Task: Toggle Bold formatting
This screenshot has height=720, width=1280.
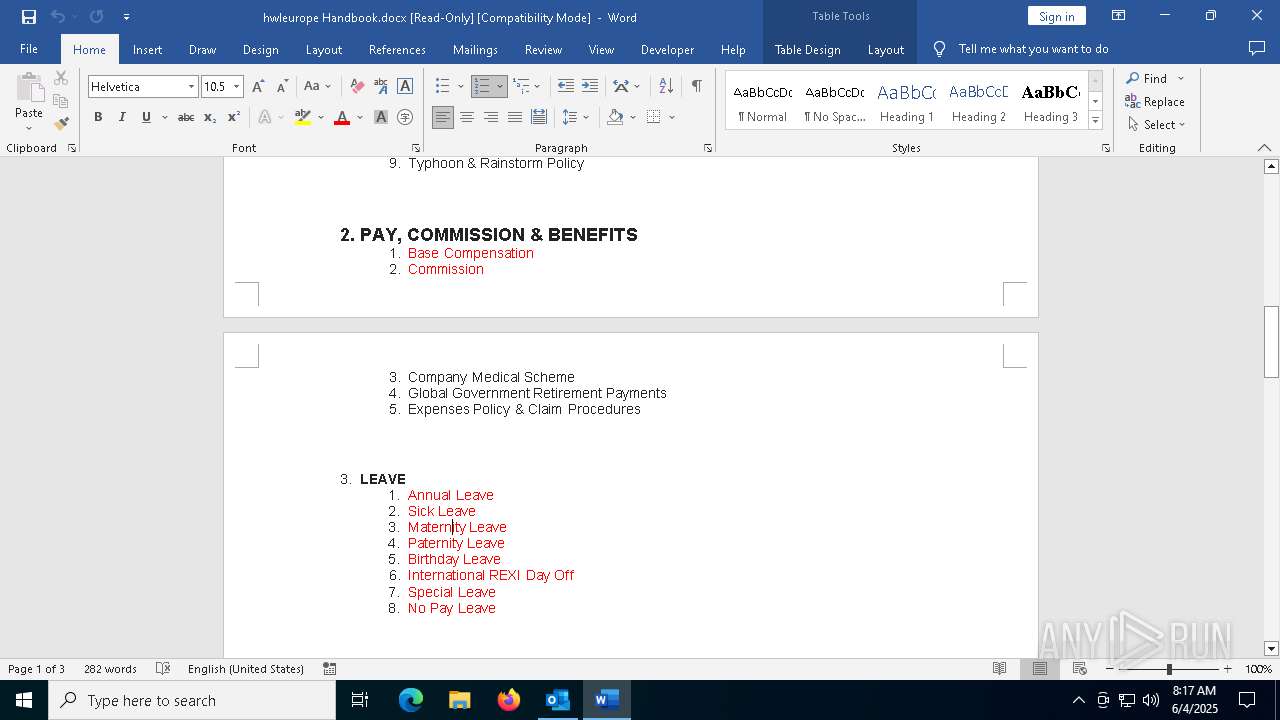Action: (x=98, y=117)
